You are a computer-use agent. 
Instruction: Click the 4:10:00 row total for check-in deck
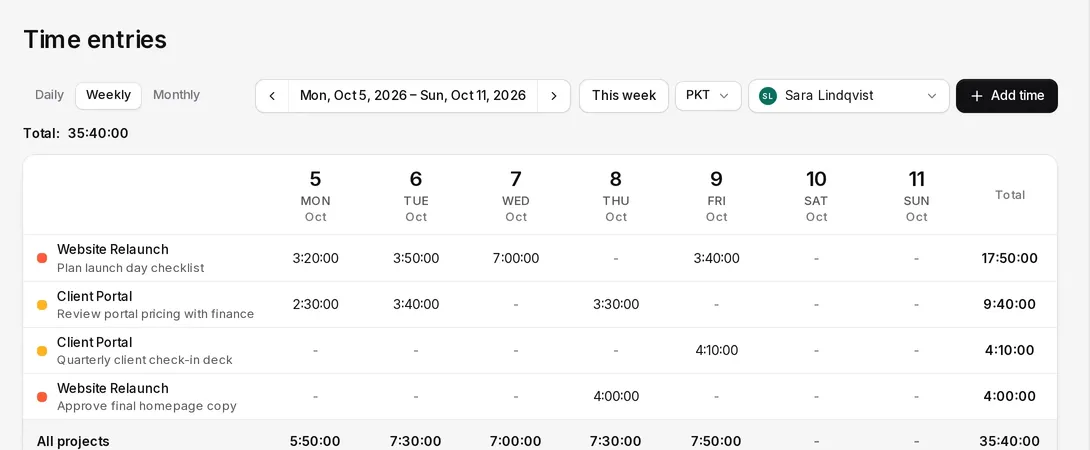(1009, 351)
